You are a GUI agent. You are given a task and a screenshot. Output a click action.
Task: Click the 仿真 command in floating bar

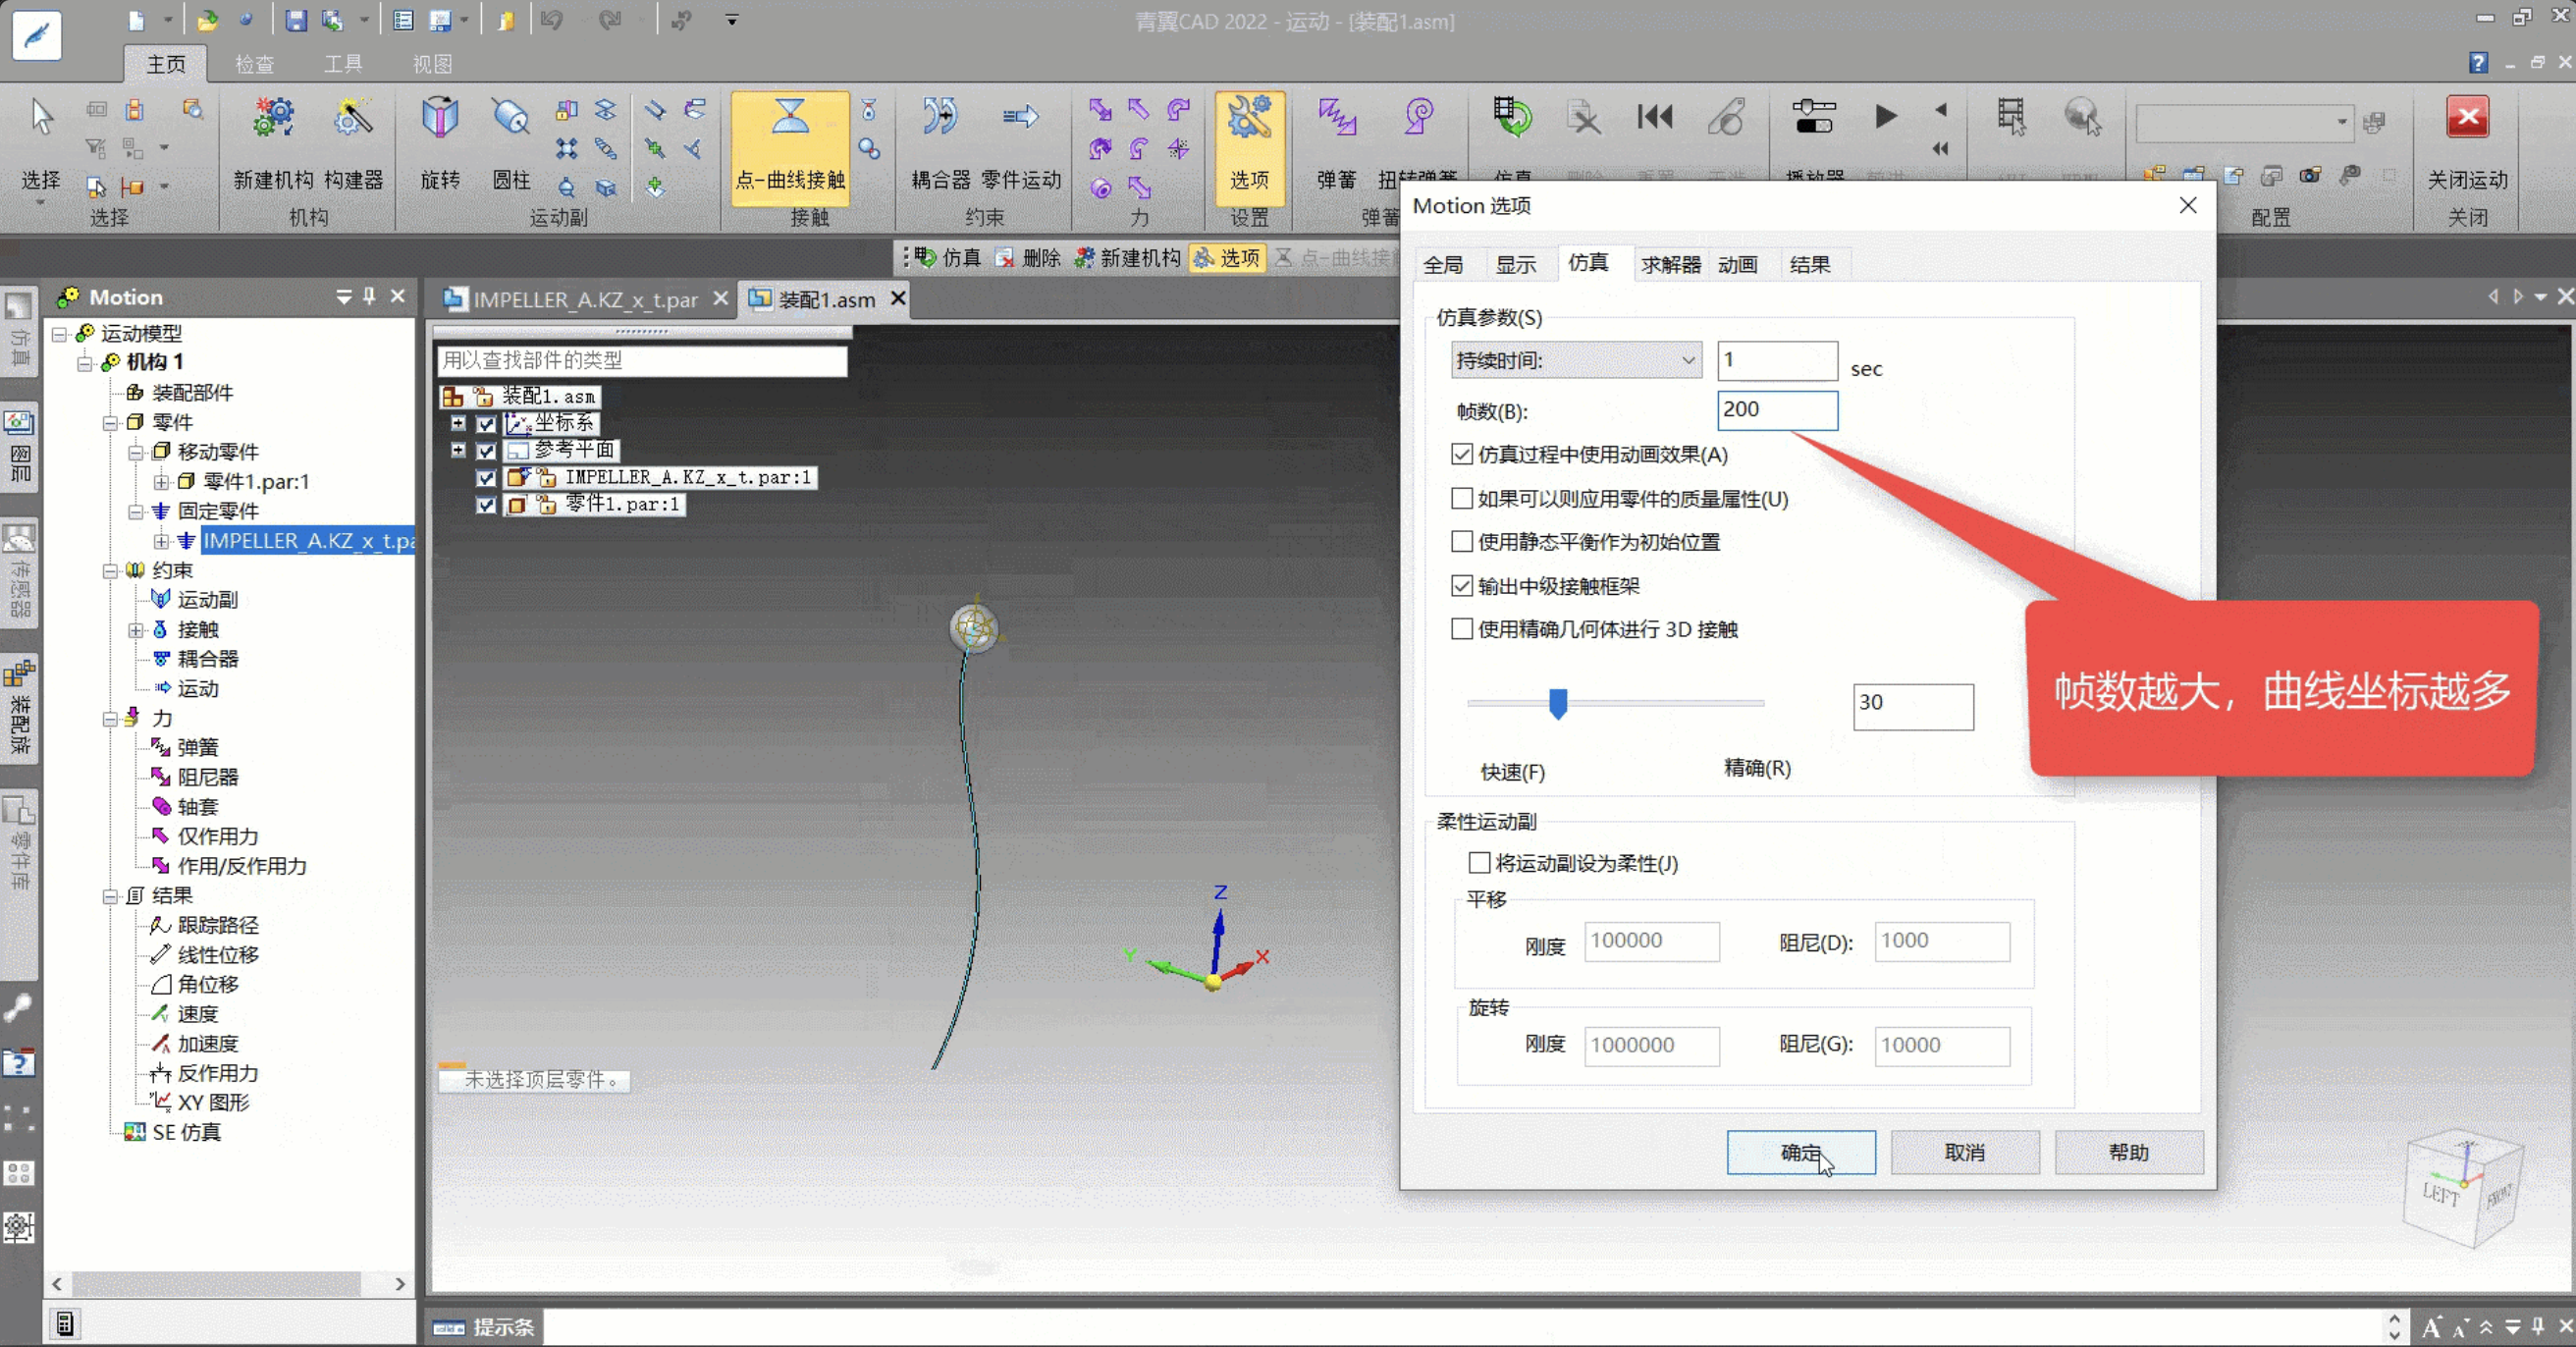click(948, 258)
